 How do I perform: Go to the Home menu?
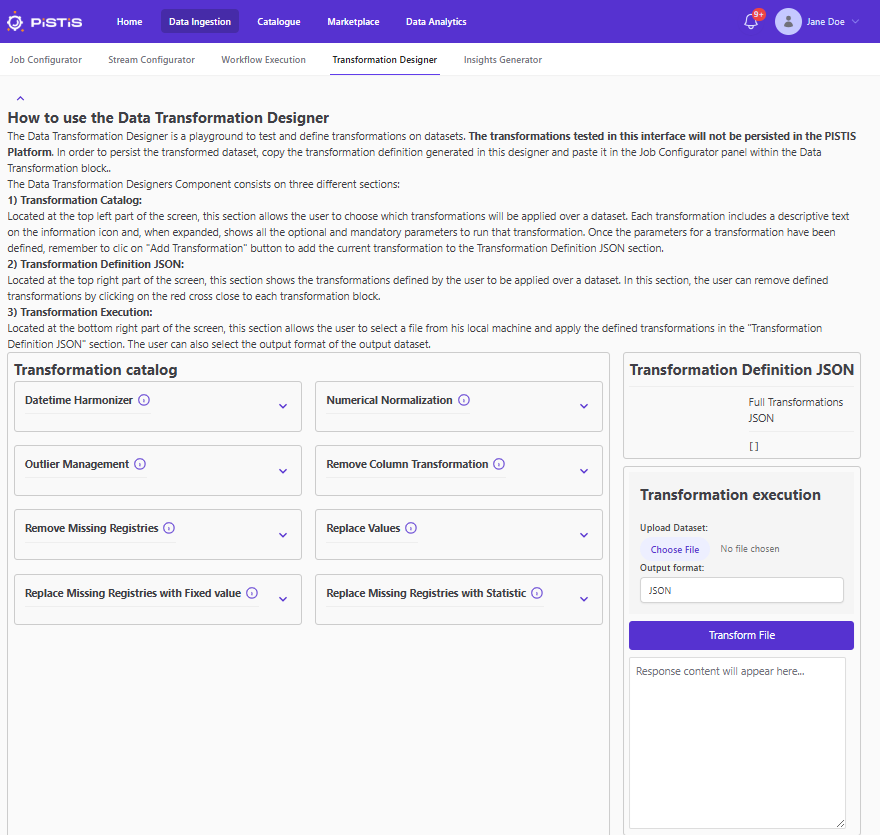pyautogui.click(x=129, y=21)
